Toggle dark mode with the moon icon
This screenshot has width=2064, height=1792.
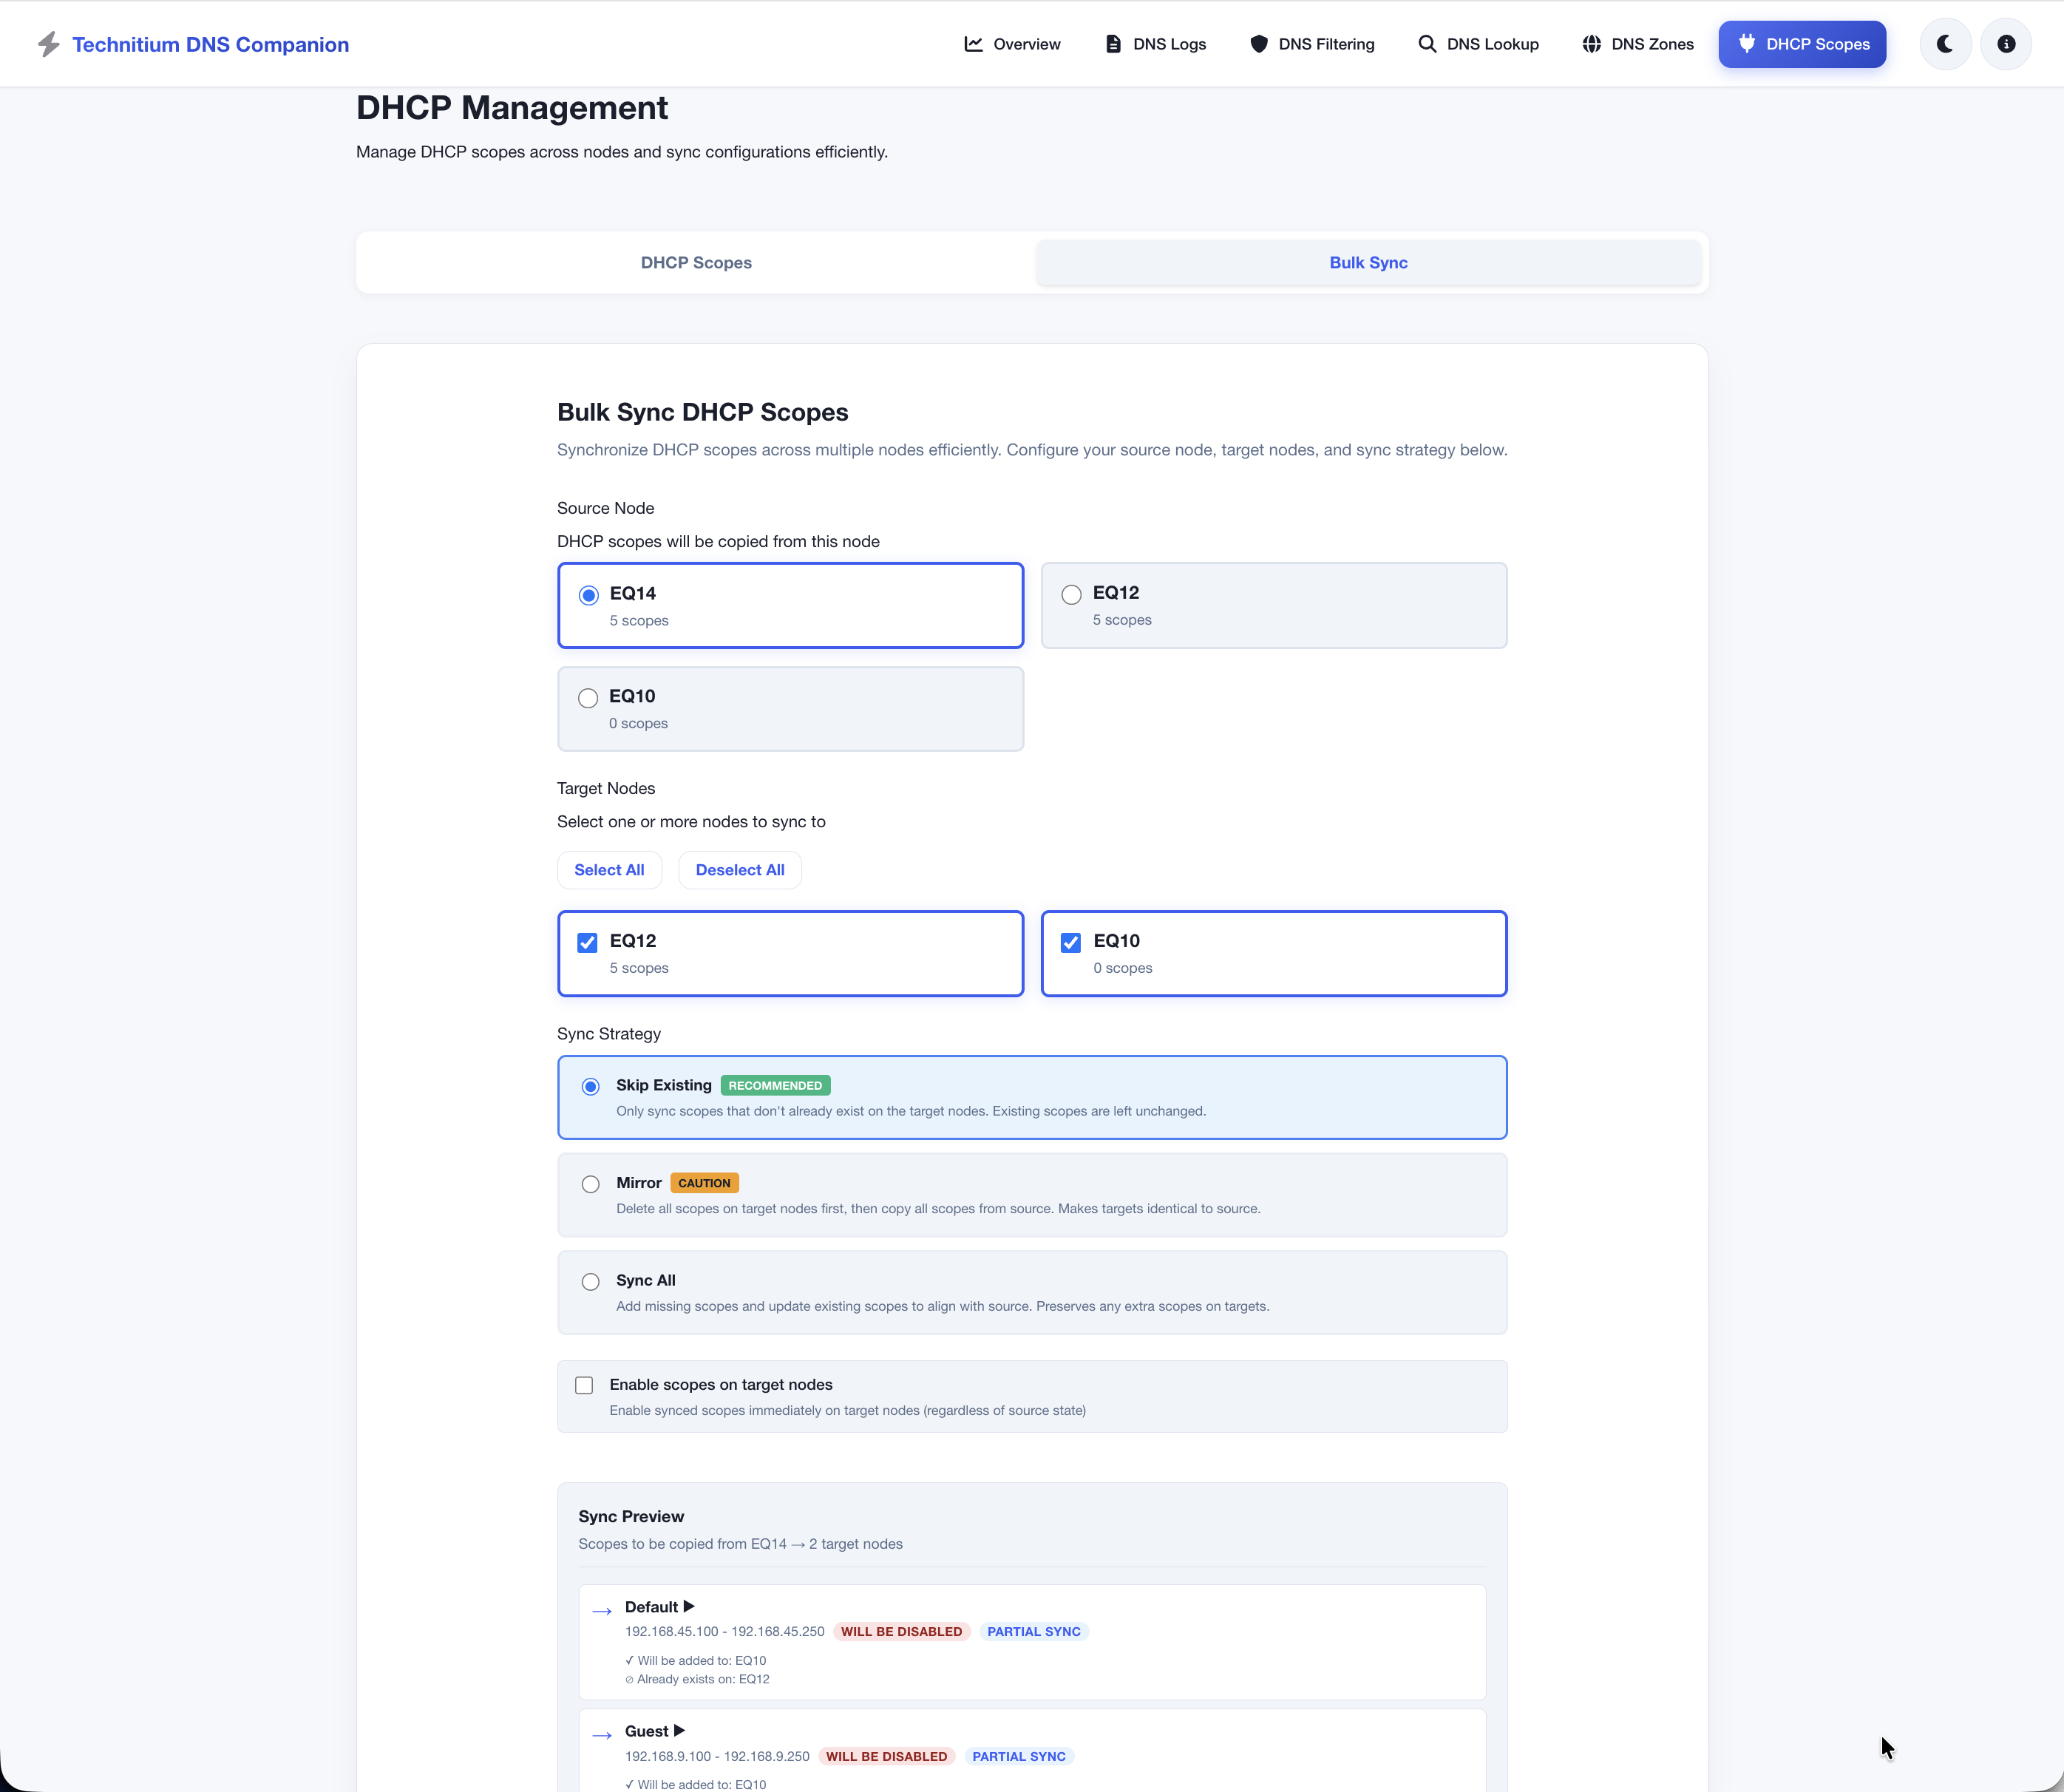(x=1944, y=43)
